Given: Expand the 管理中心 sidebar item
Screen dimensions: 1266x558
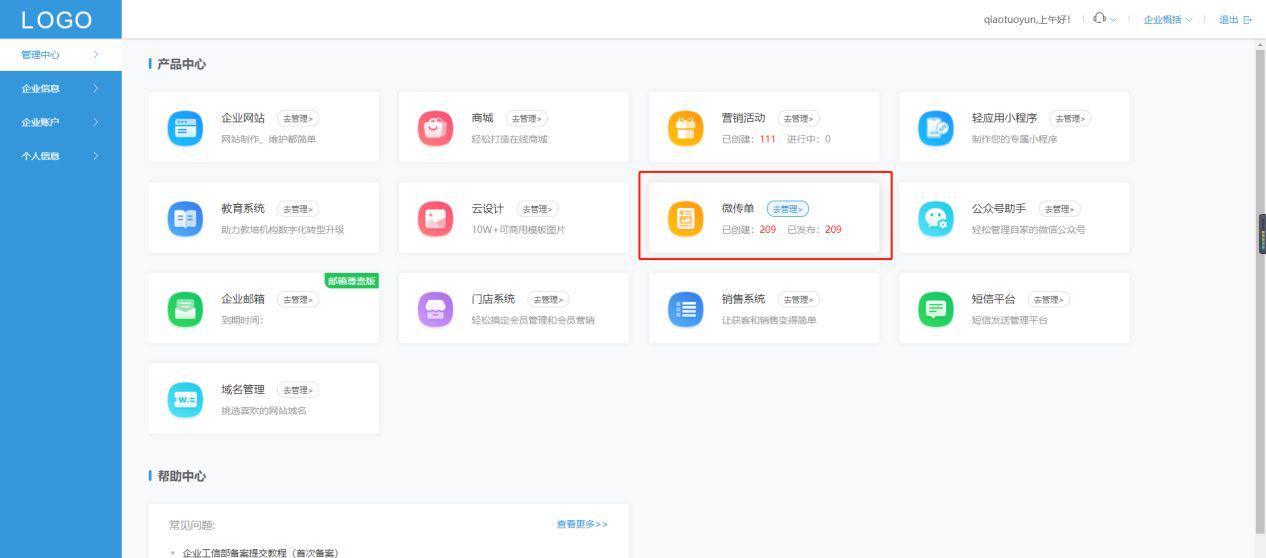Looking at the screenshot, I should click(x=60, y=55).
